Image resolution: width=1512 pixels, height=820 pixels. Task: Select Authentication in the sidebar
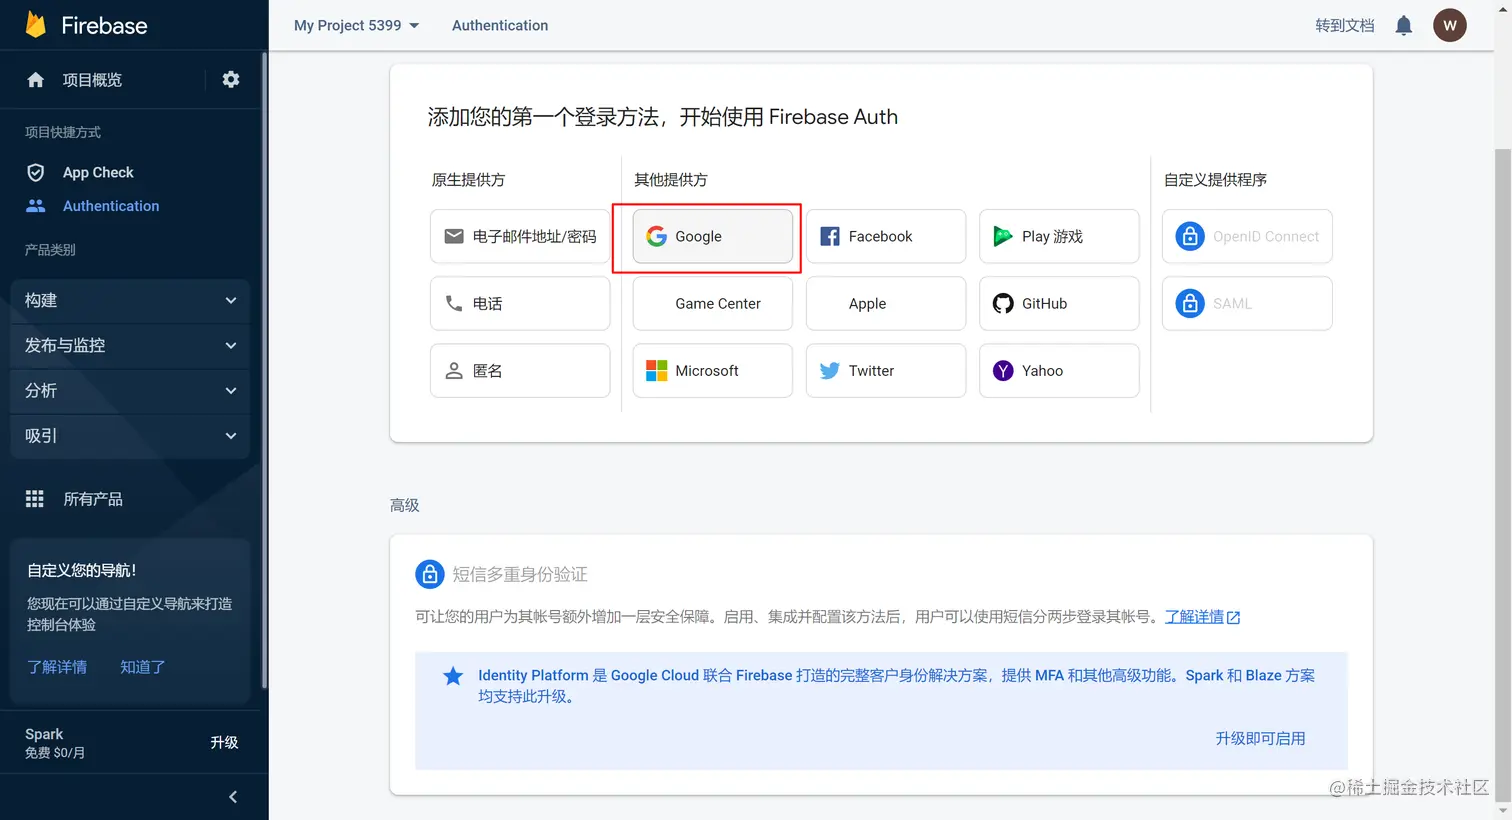click(x=111, y=206)
